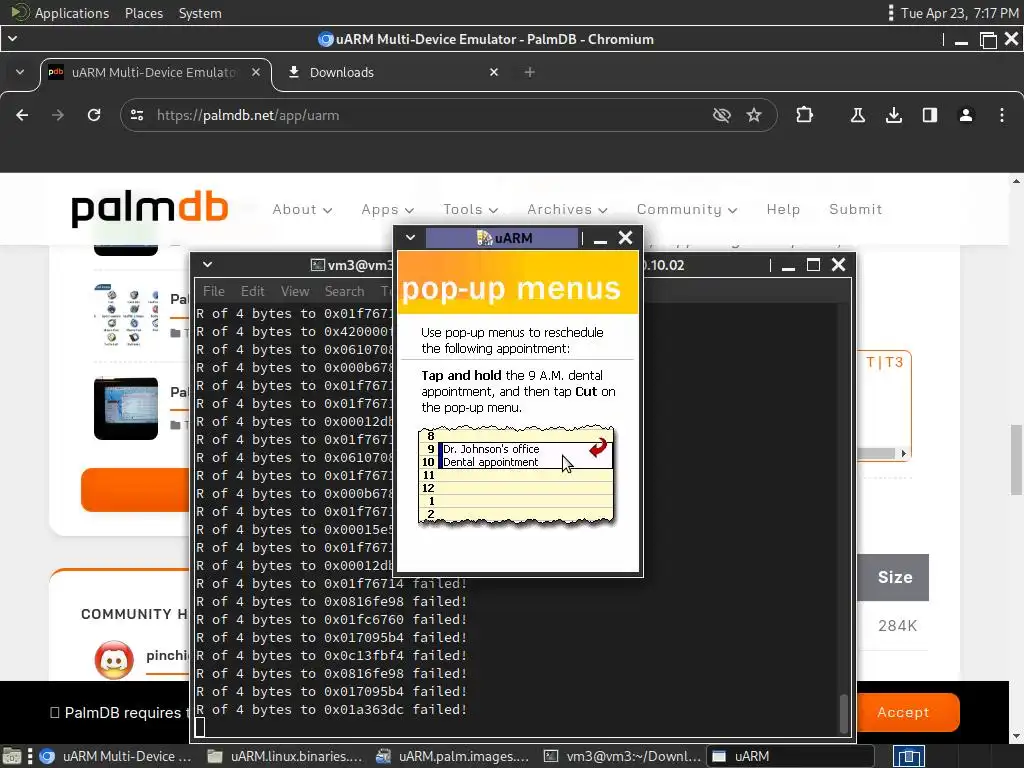Open the terminal Edit menu
Viewport: 1024px width, 768px height.
(x=252, y=291)
